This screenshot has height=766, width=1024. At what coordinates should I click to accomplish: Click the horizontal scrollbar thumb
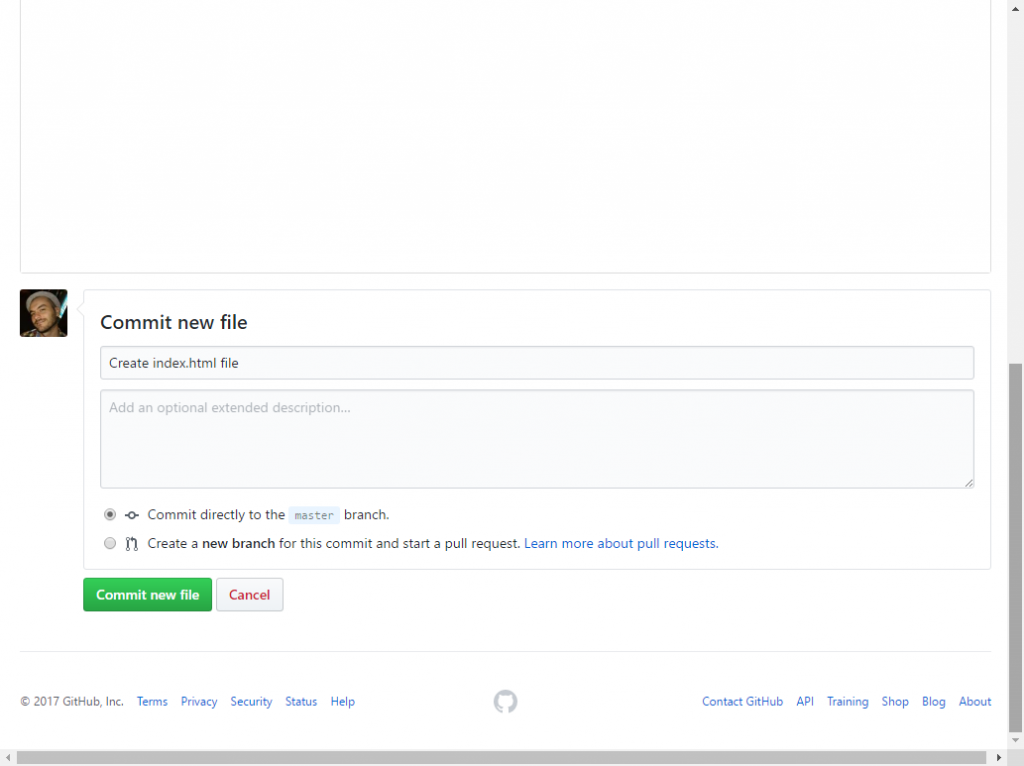(502, 758)
